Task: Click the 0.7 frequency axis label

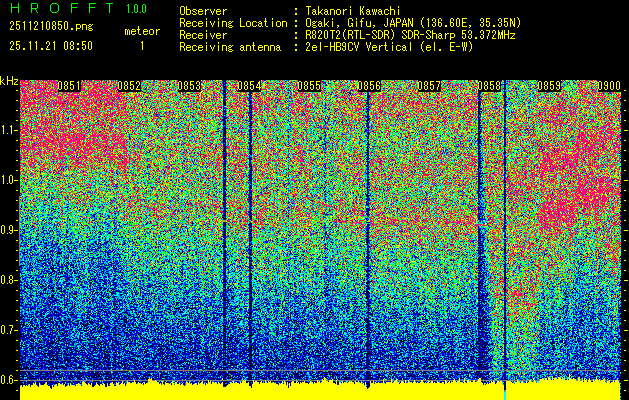Action: click(x=9, y=329)
